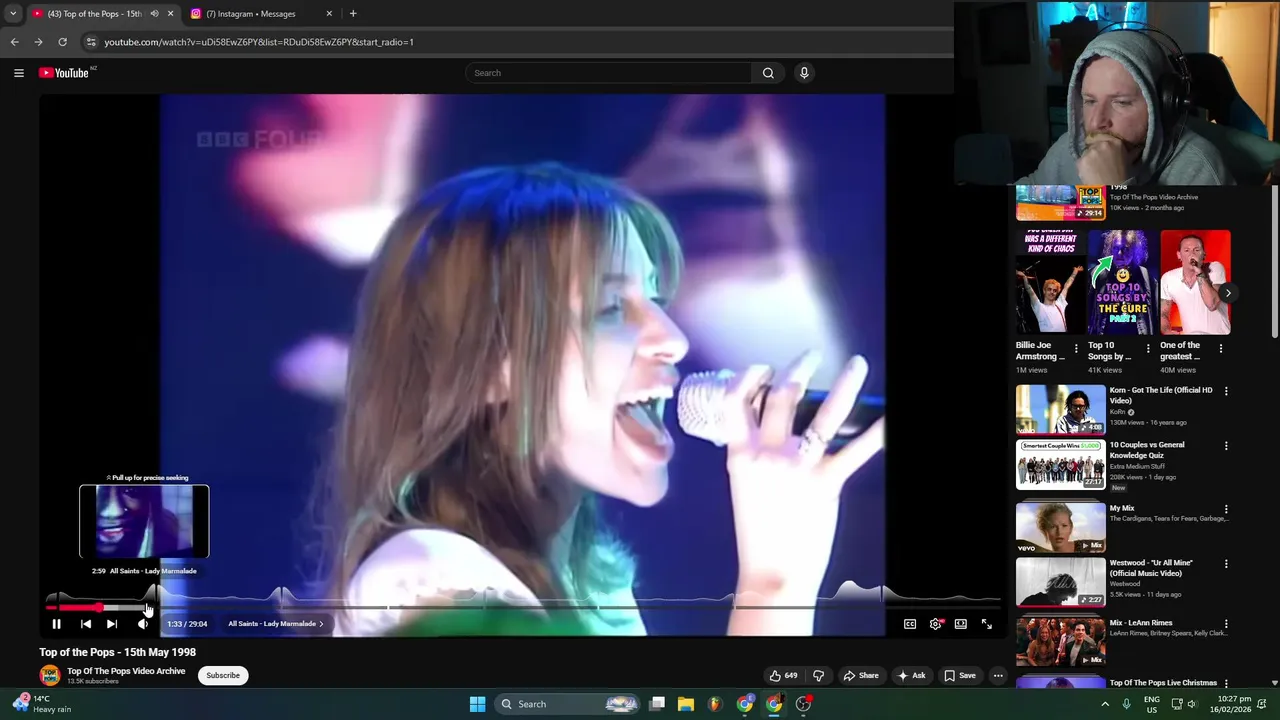Focus the YouTube search field
This screenshot has height=720, width=1280.
(609, 73)
